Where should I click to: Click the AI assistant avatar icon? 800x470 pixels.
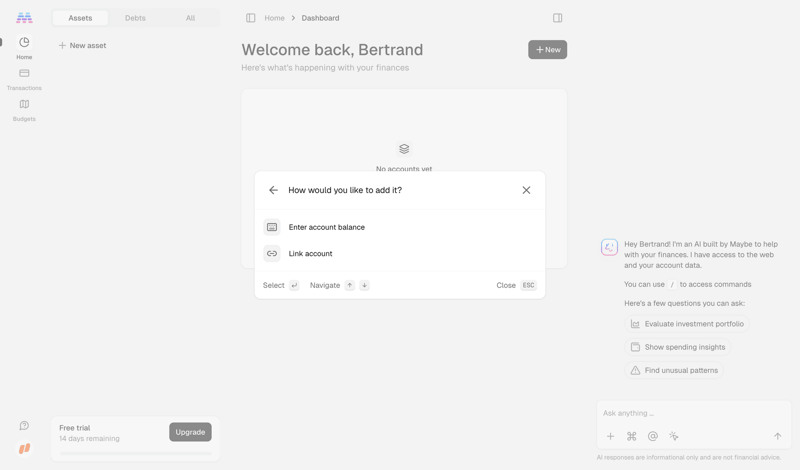[x=609, y=248]
